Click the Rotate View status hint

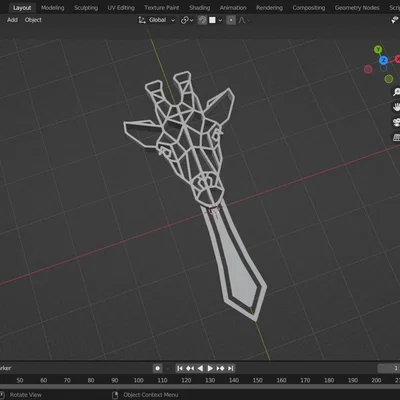point(26,395)
